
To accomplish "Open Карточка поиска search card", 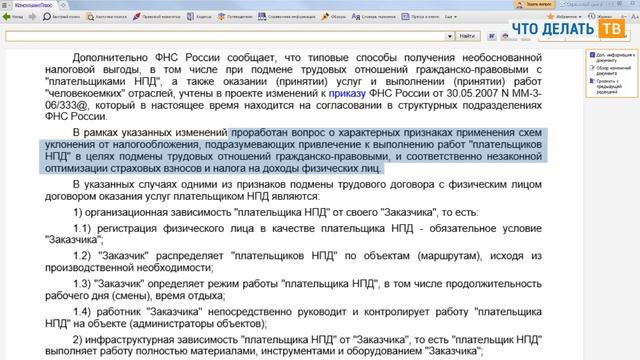I will click(107, 17).
